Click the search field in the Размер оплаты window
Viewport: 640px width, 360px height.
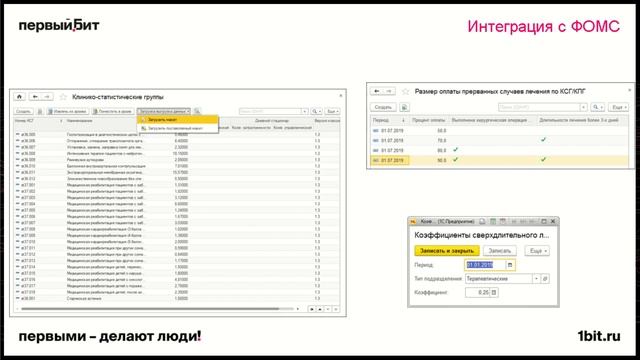click(539, 107)
